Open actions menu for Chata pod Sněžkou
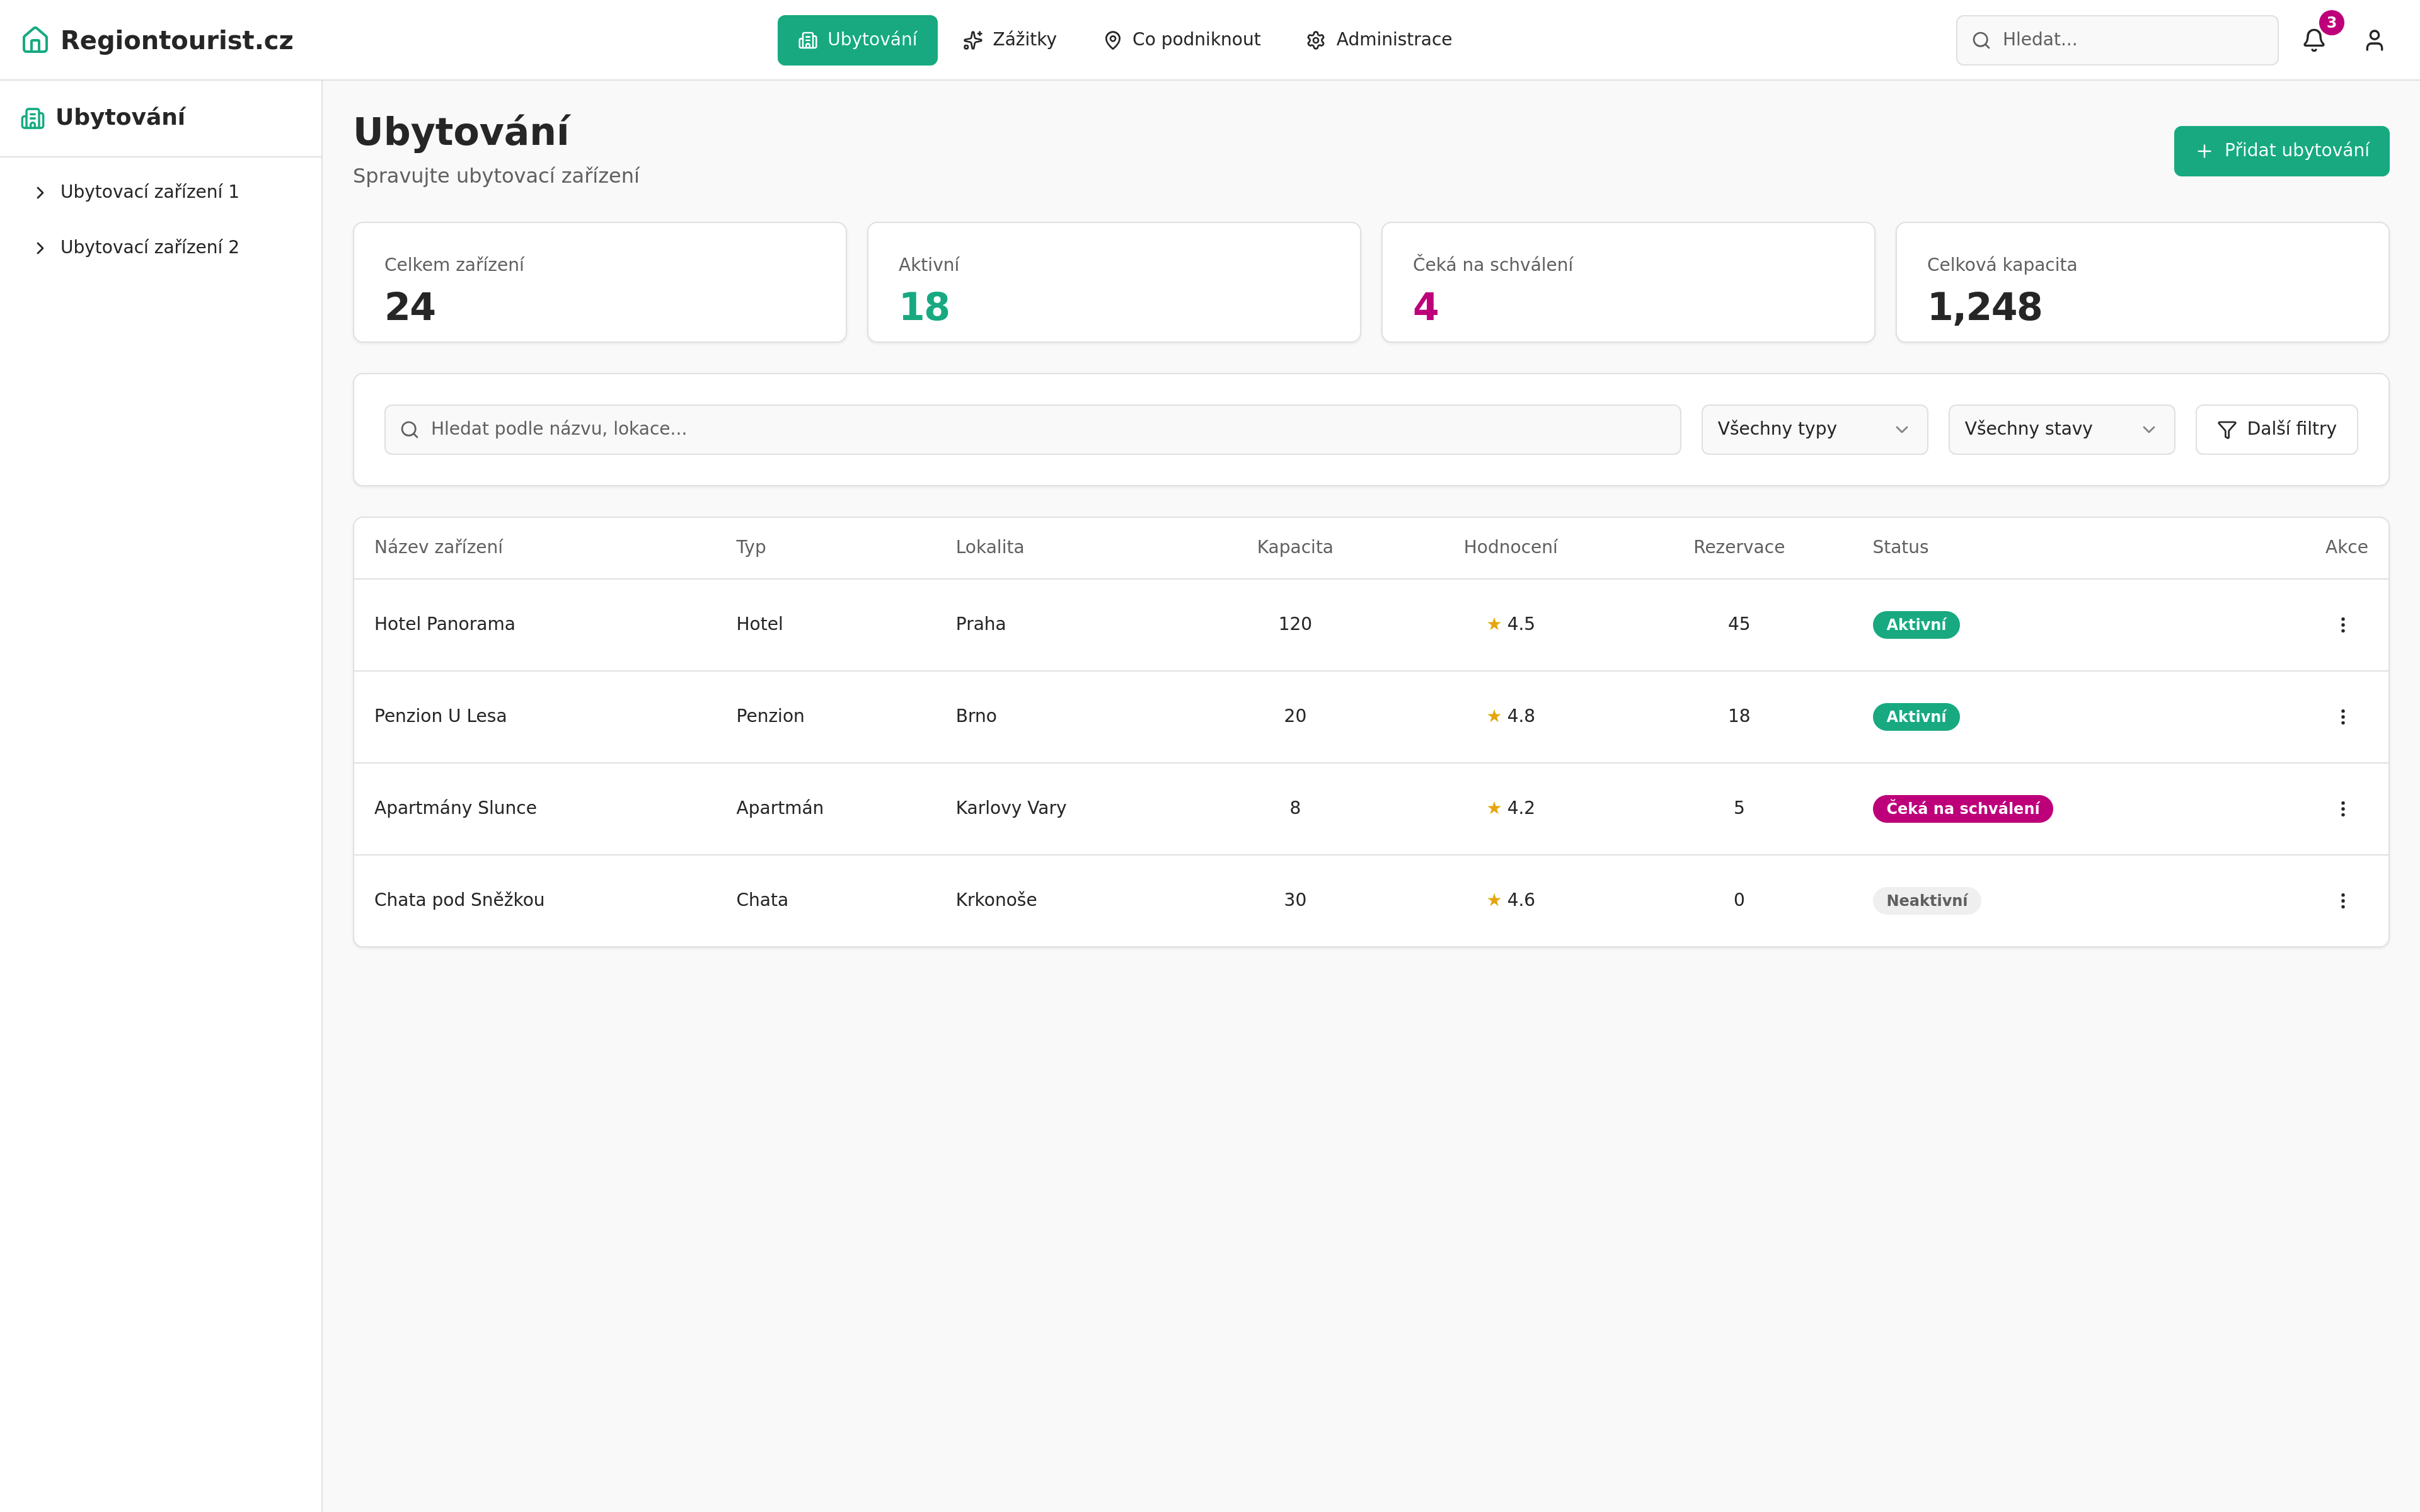The image size is (2420, 1512). [x=2342, y=901]
